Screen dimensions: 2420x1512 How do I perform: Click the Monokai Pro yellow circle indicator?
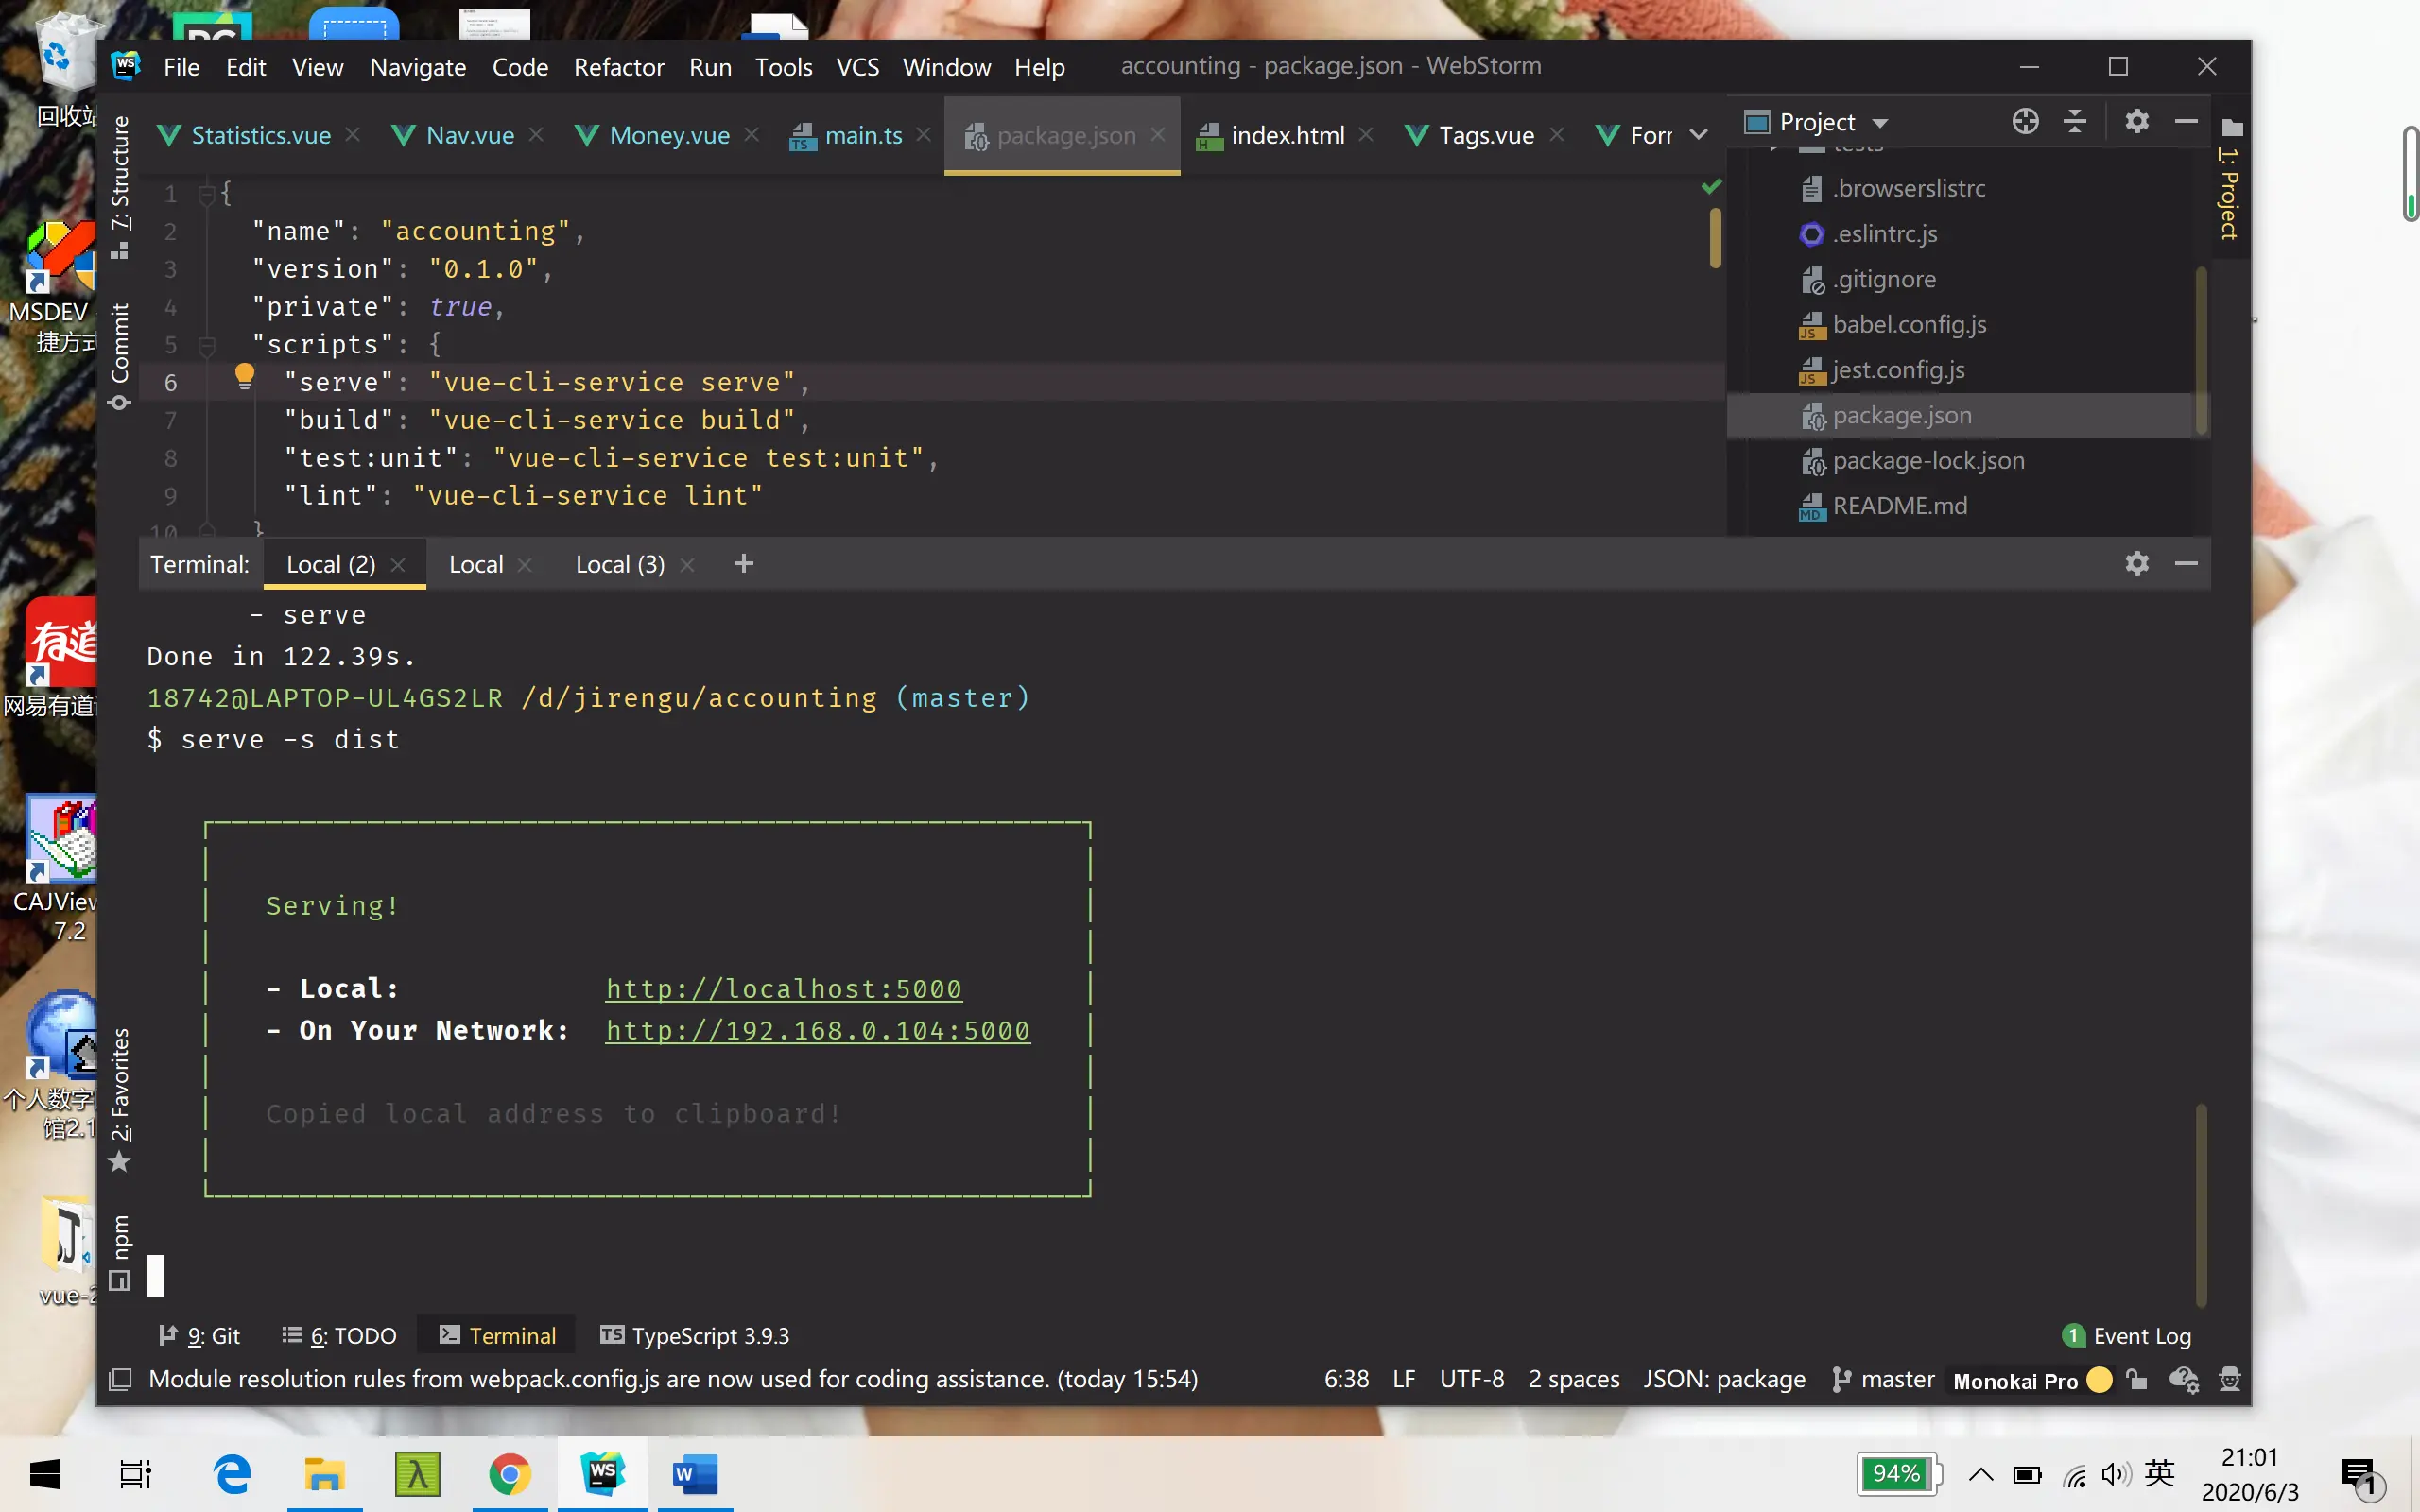pyautogui.click(x=2099, y=1380)
